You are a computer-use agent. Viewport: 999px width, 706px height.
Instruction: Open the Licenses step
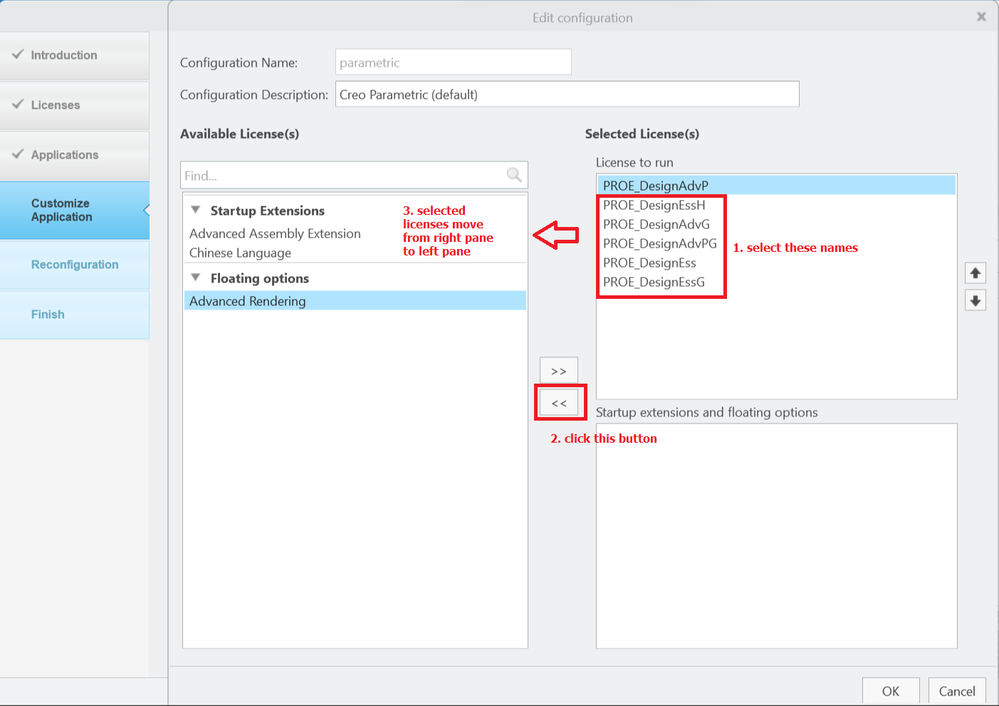pyautogui.click(x=75, y=105)
